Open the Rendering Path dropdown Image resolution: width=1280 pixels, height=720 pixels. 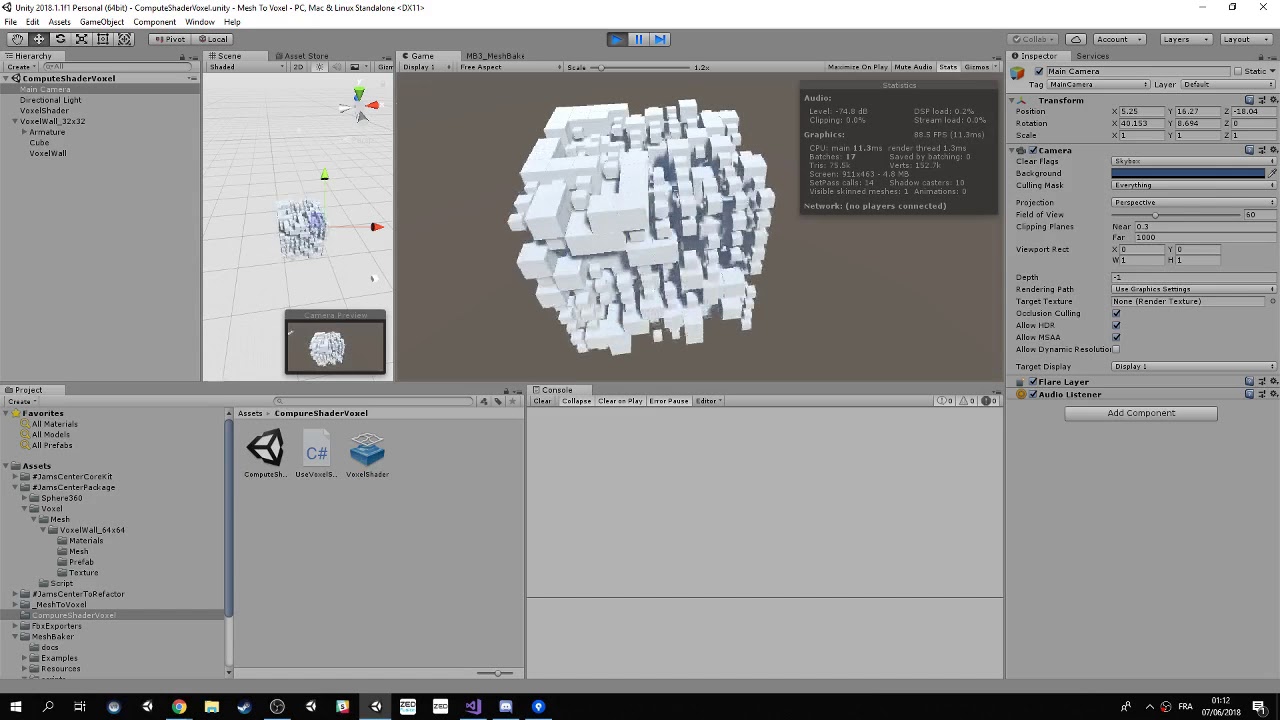coord(1194,289)
